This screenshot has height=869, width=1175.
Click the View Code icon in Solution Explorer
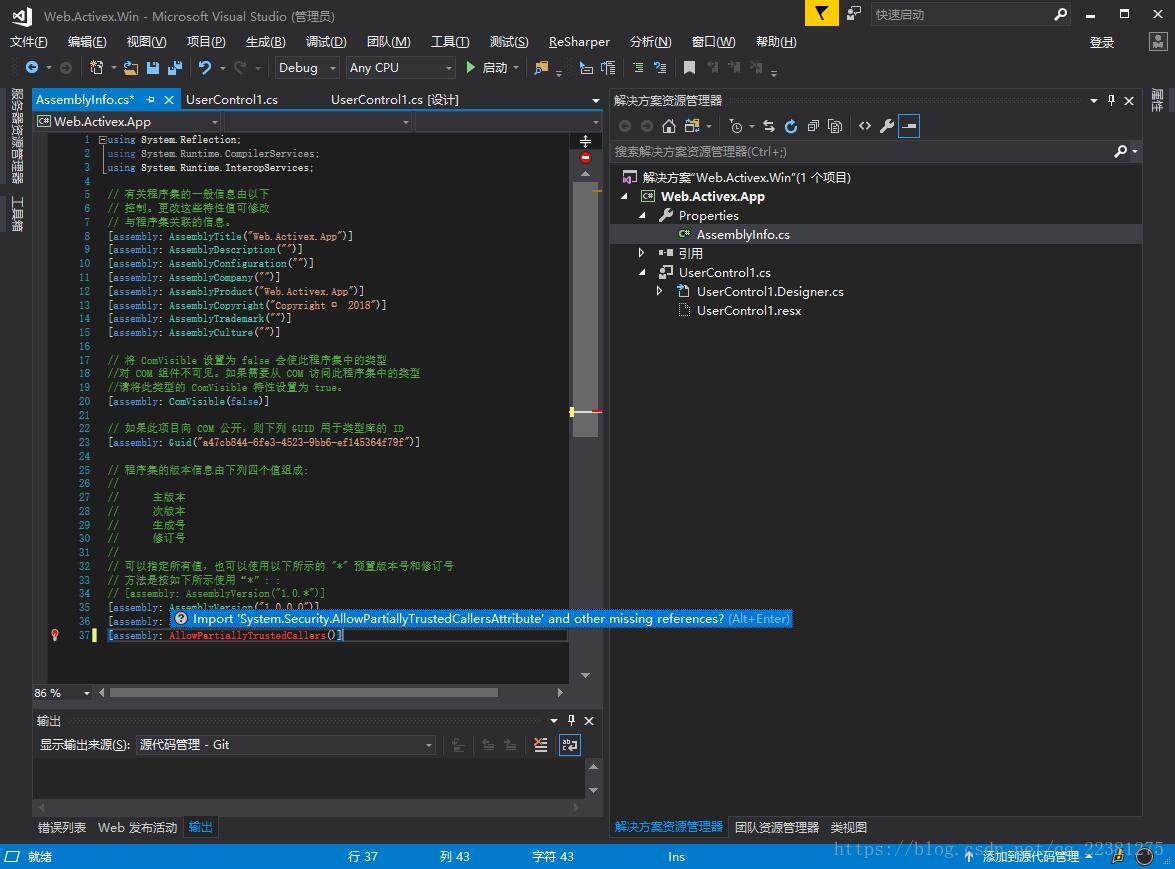pyautogui.click(x=865, y=126)
